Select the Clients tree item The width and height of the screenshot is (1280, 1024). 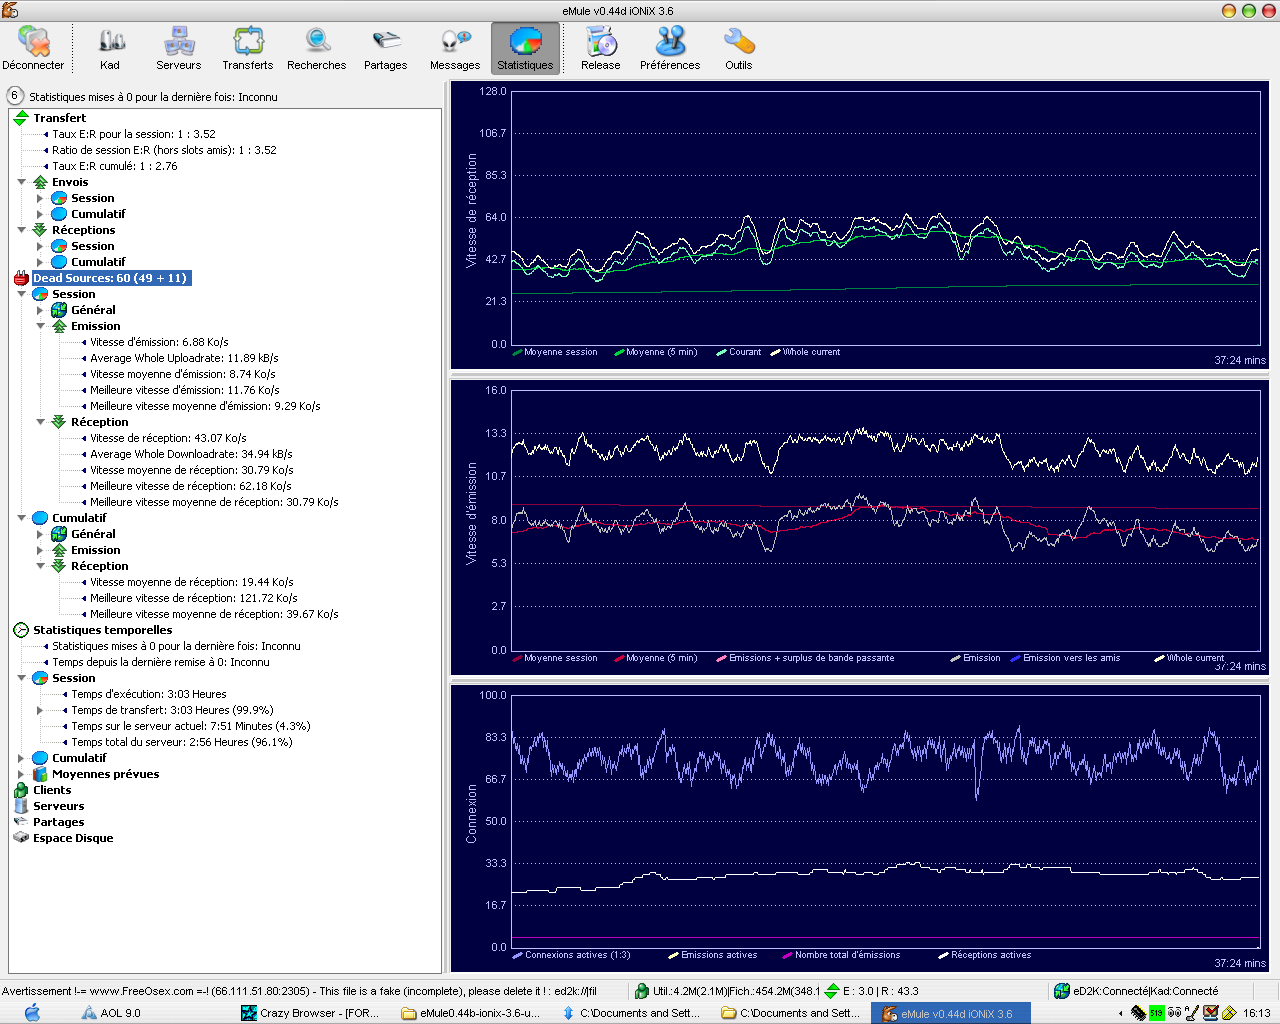coord(52,790)
